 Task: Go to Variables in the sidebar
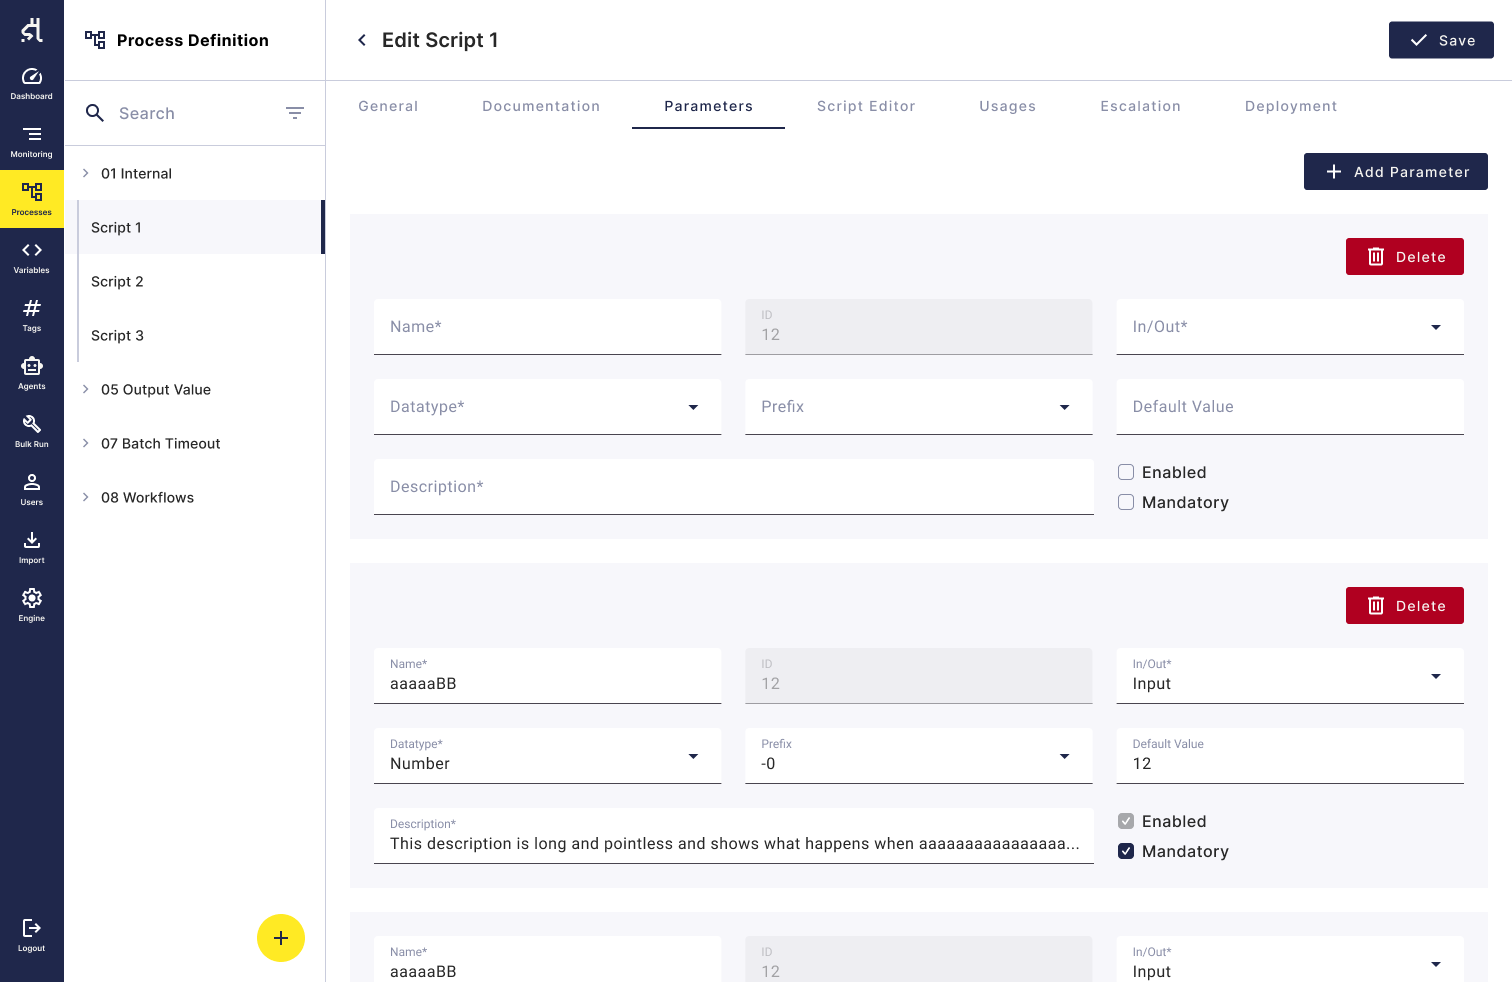pos(32,258)
